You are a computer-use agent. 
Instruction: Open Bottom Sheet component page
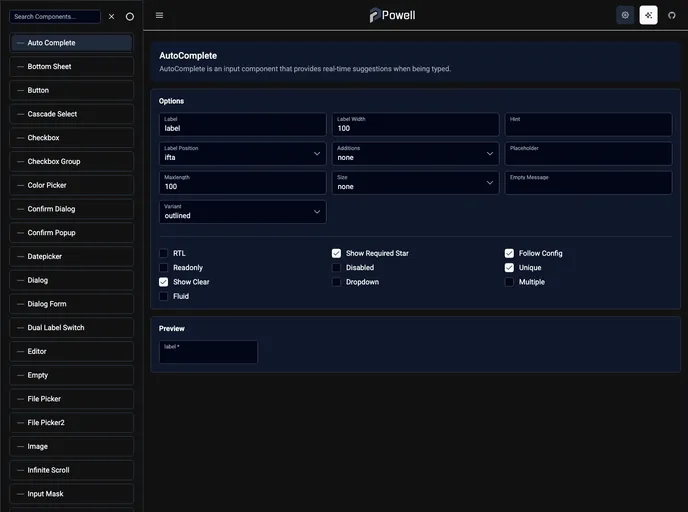72,67
